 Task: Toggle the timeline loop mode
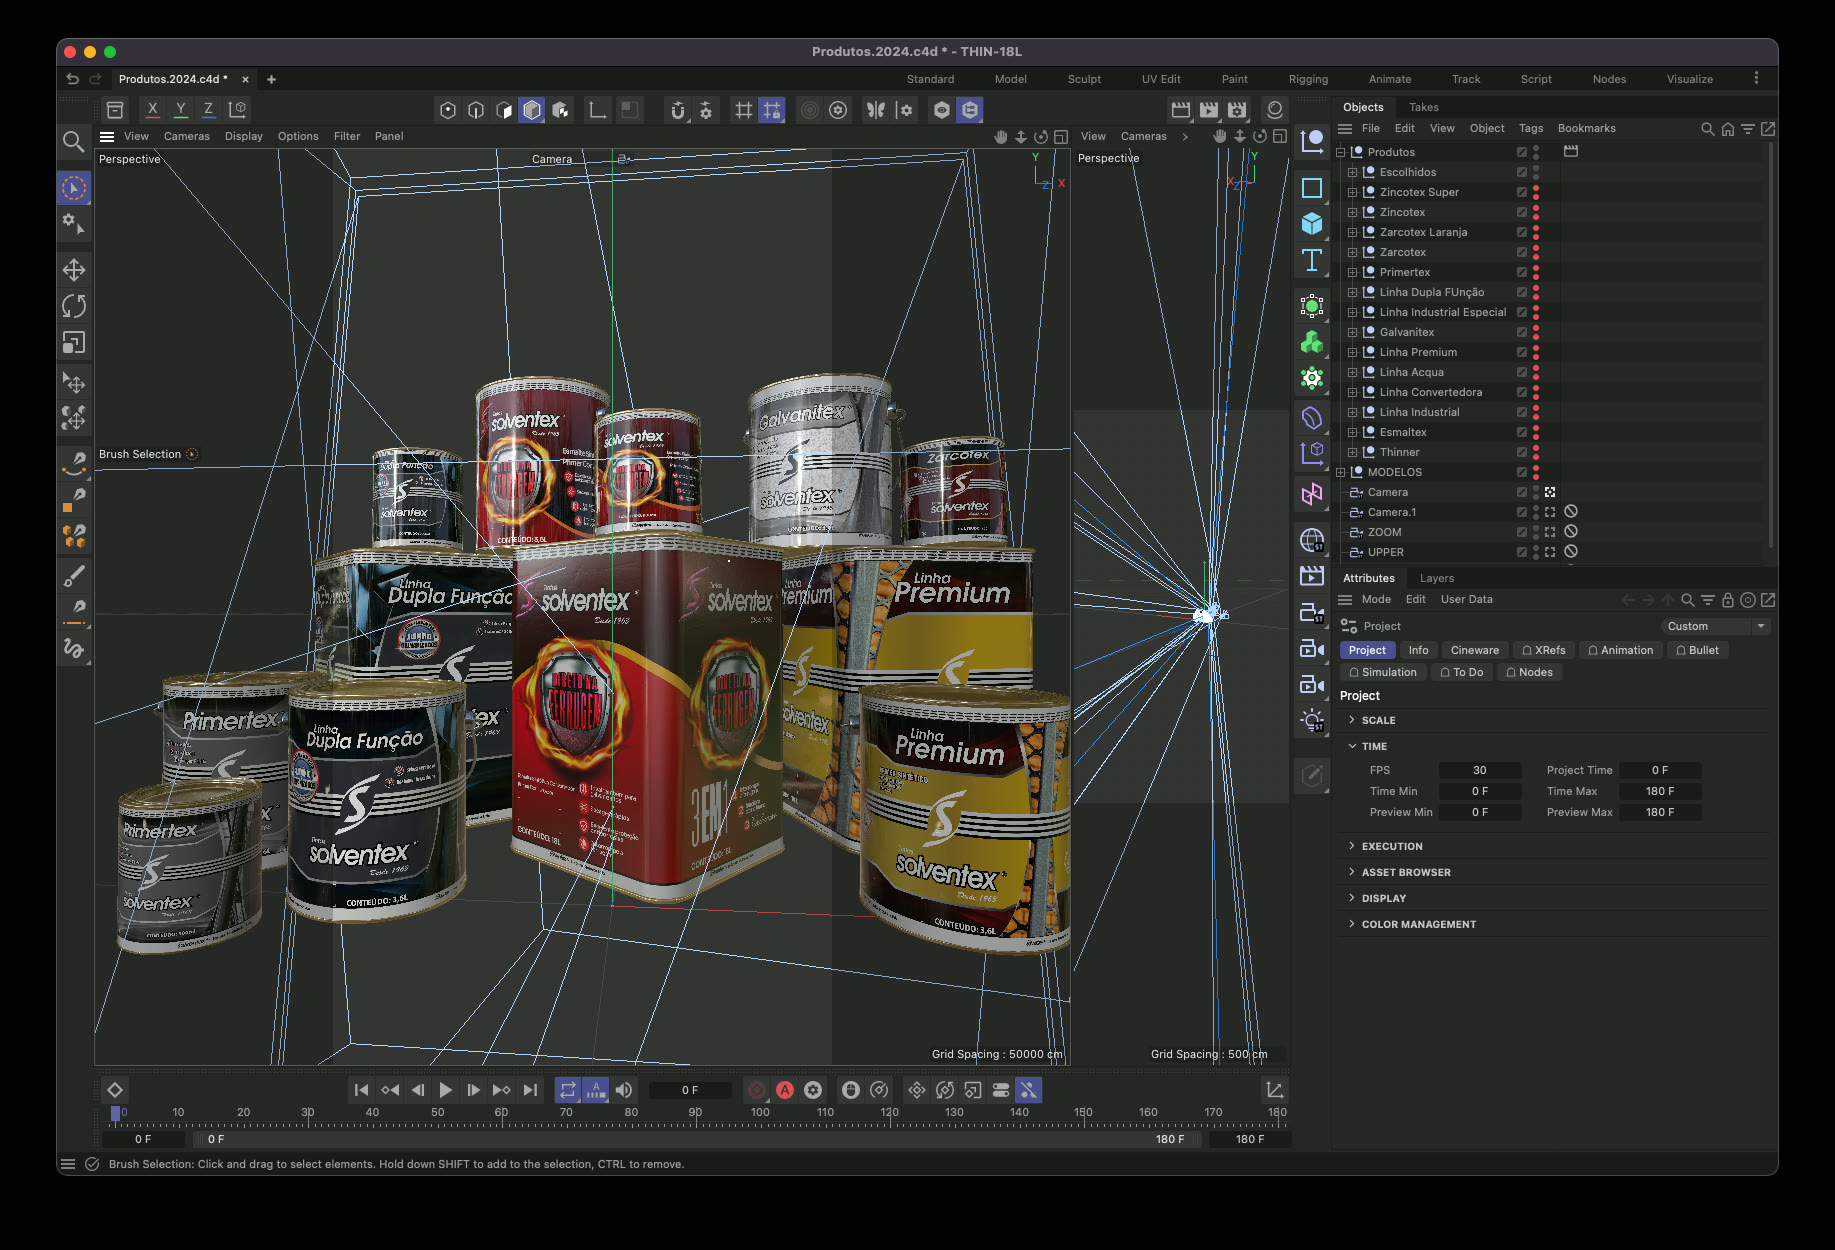click(x=568, y=1090)
